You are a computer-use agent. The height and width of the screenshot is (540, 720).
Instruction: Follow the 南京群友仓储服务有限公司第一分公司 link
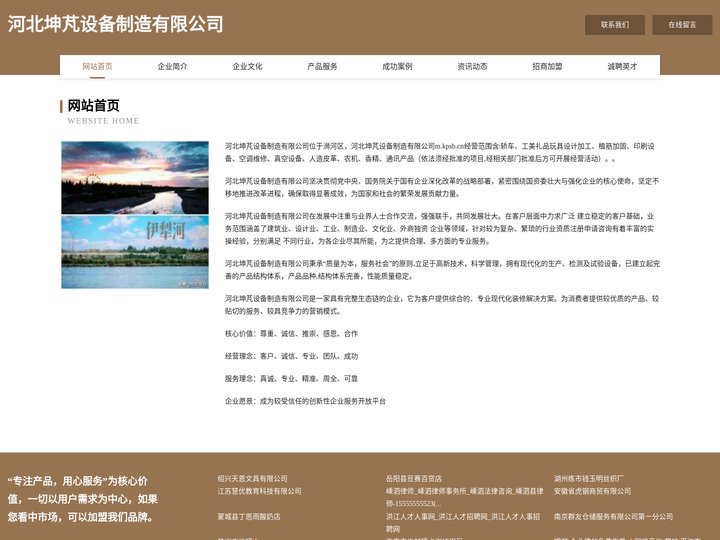[x=613, y=517]
